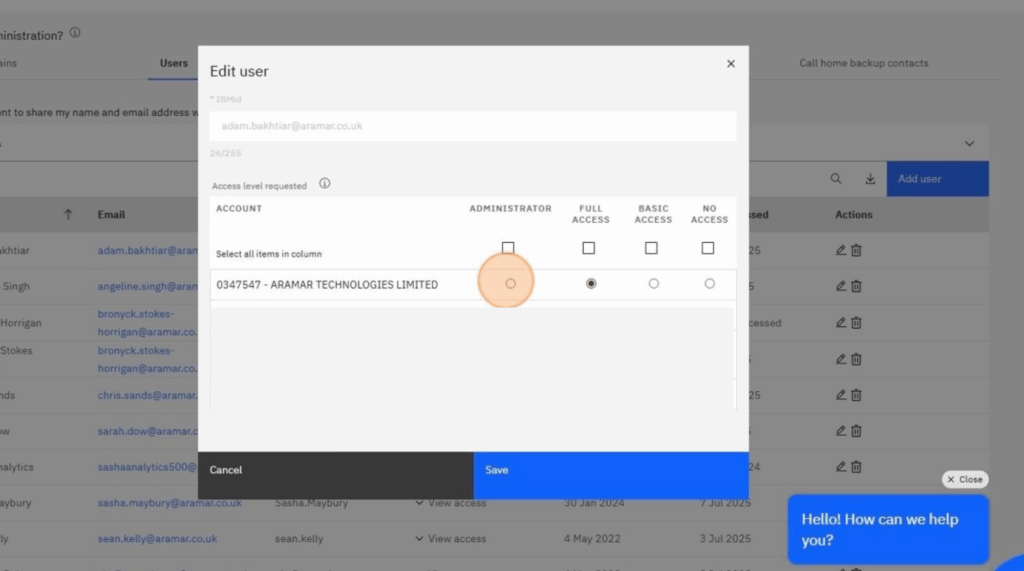Sort by the up-arrow column header

pos(68,214)
